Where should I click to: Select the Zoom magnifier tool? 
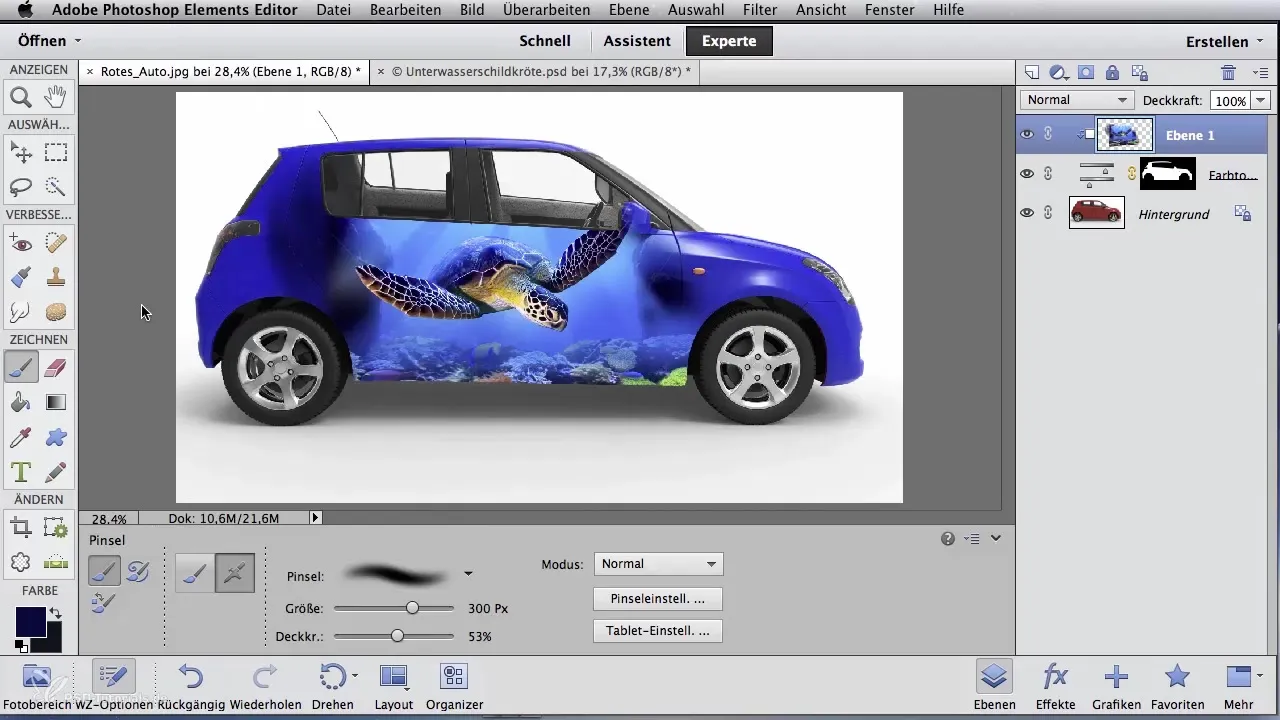21,97
